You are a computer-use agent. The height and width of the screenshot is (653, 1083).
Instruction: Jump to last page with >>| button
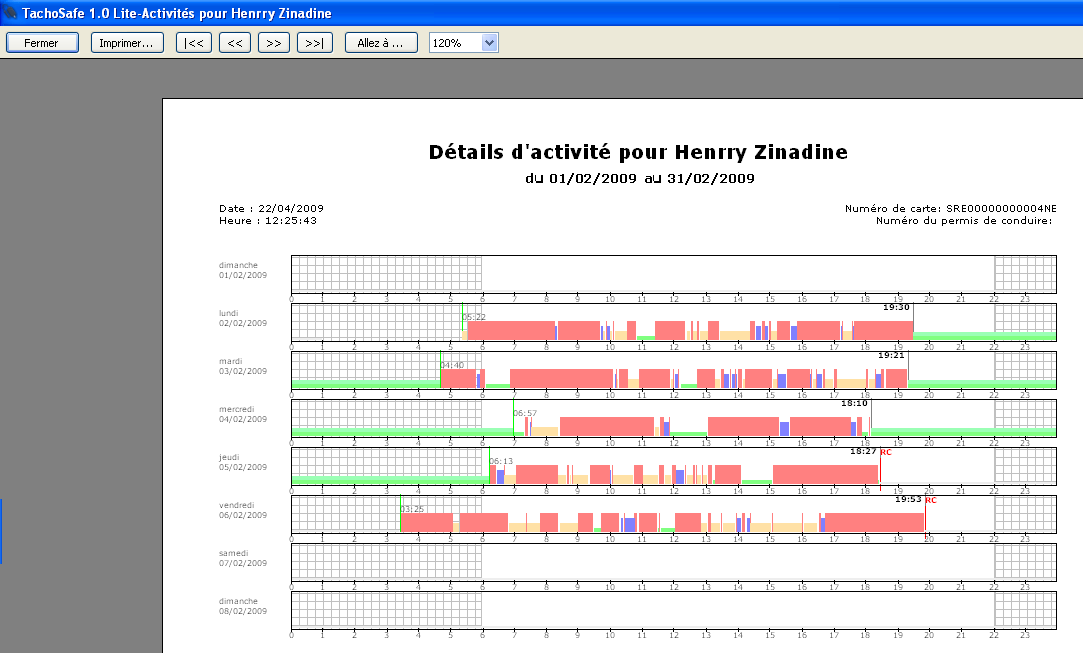click(x=314, y=43)
